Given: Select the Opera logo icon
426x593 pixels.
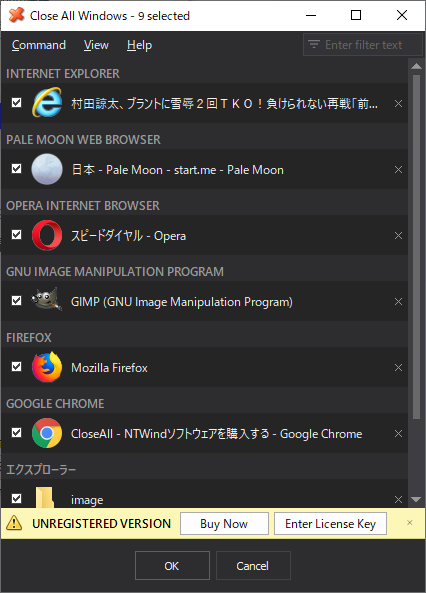Looking at the screenshot, I should click(x=47, y=235).
